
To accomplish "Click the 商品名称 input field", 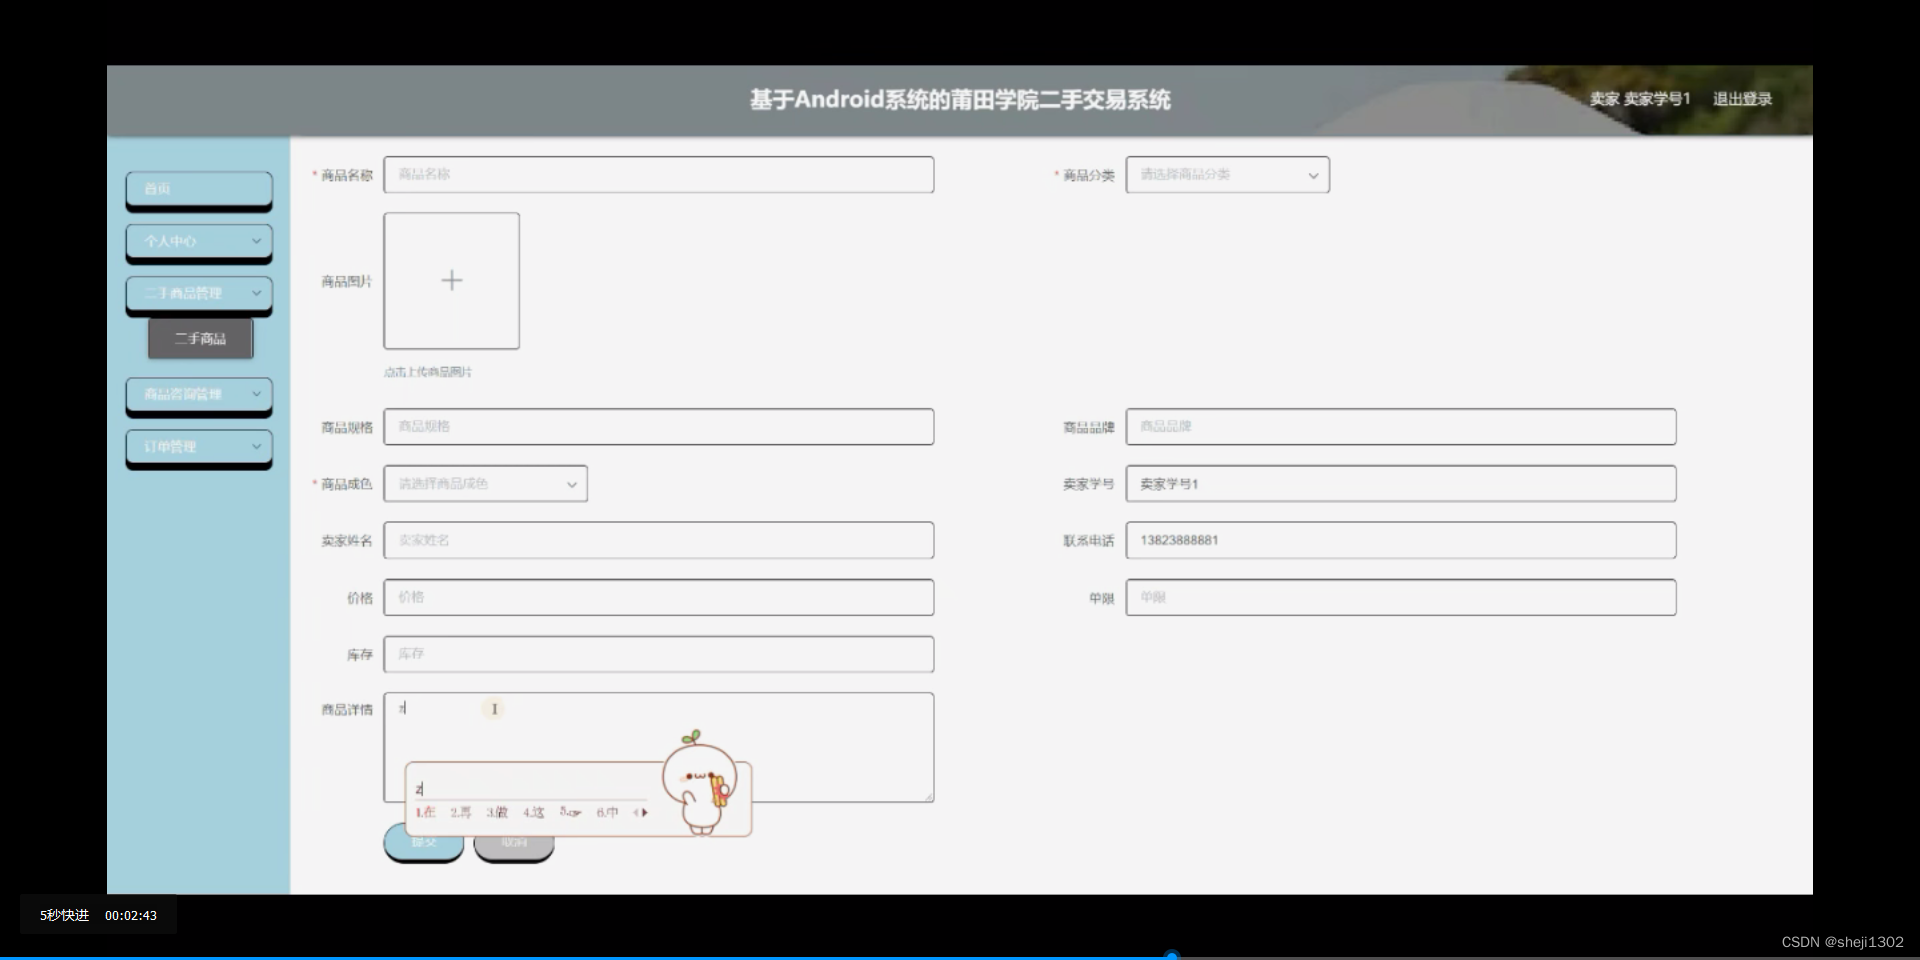I will point(658,174).
